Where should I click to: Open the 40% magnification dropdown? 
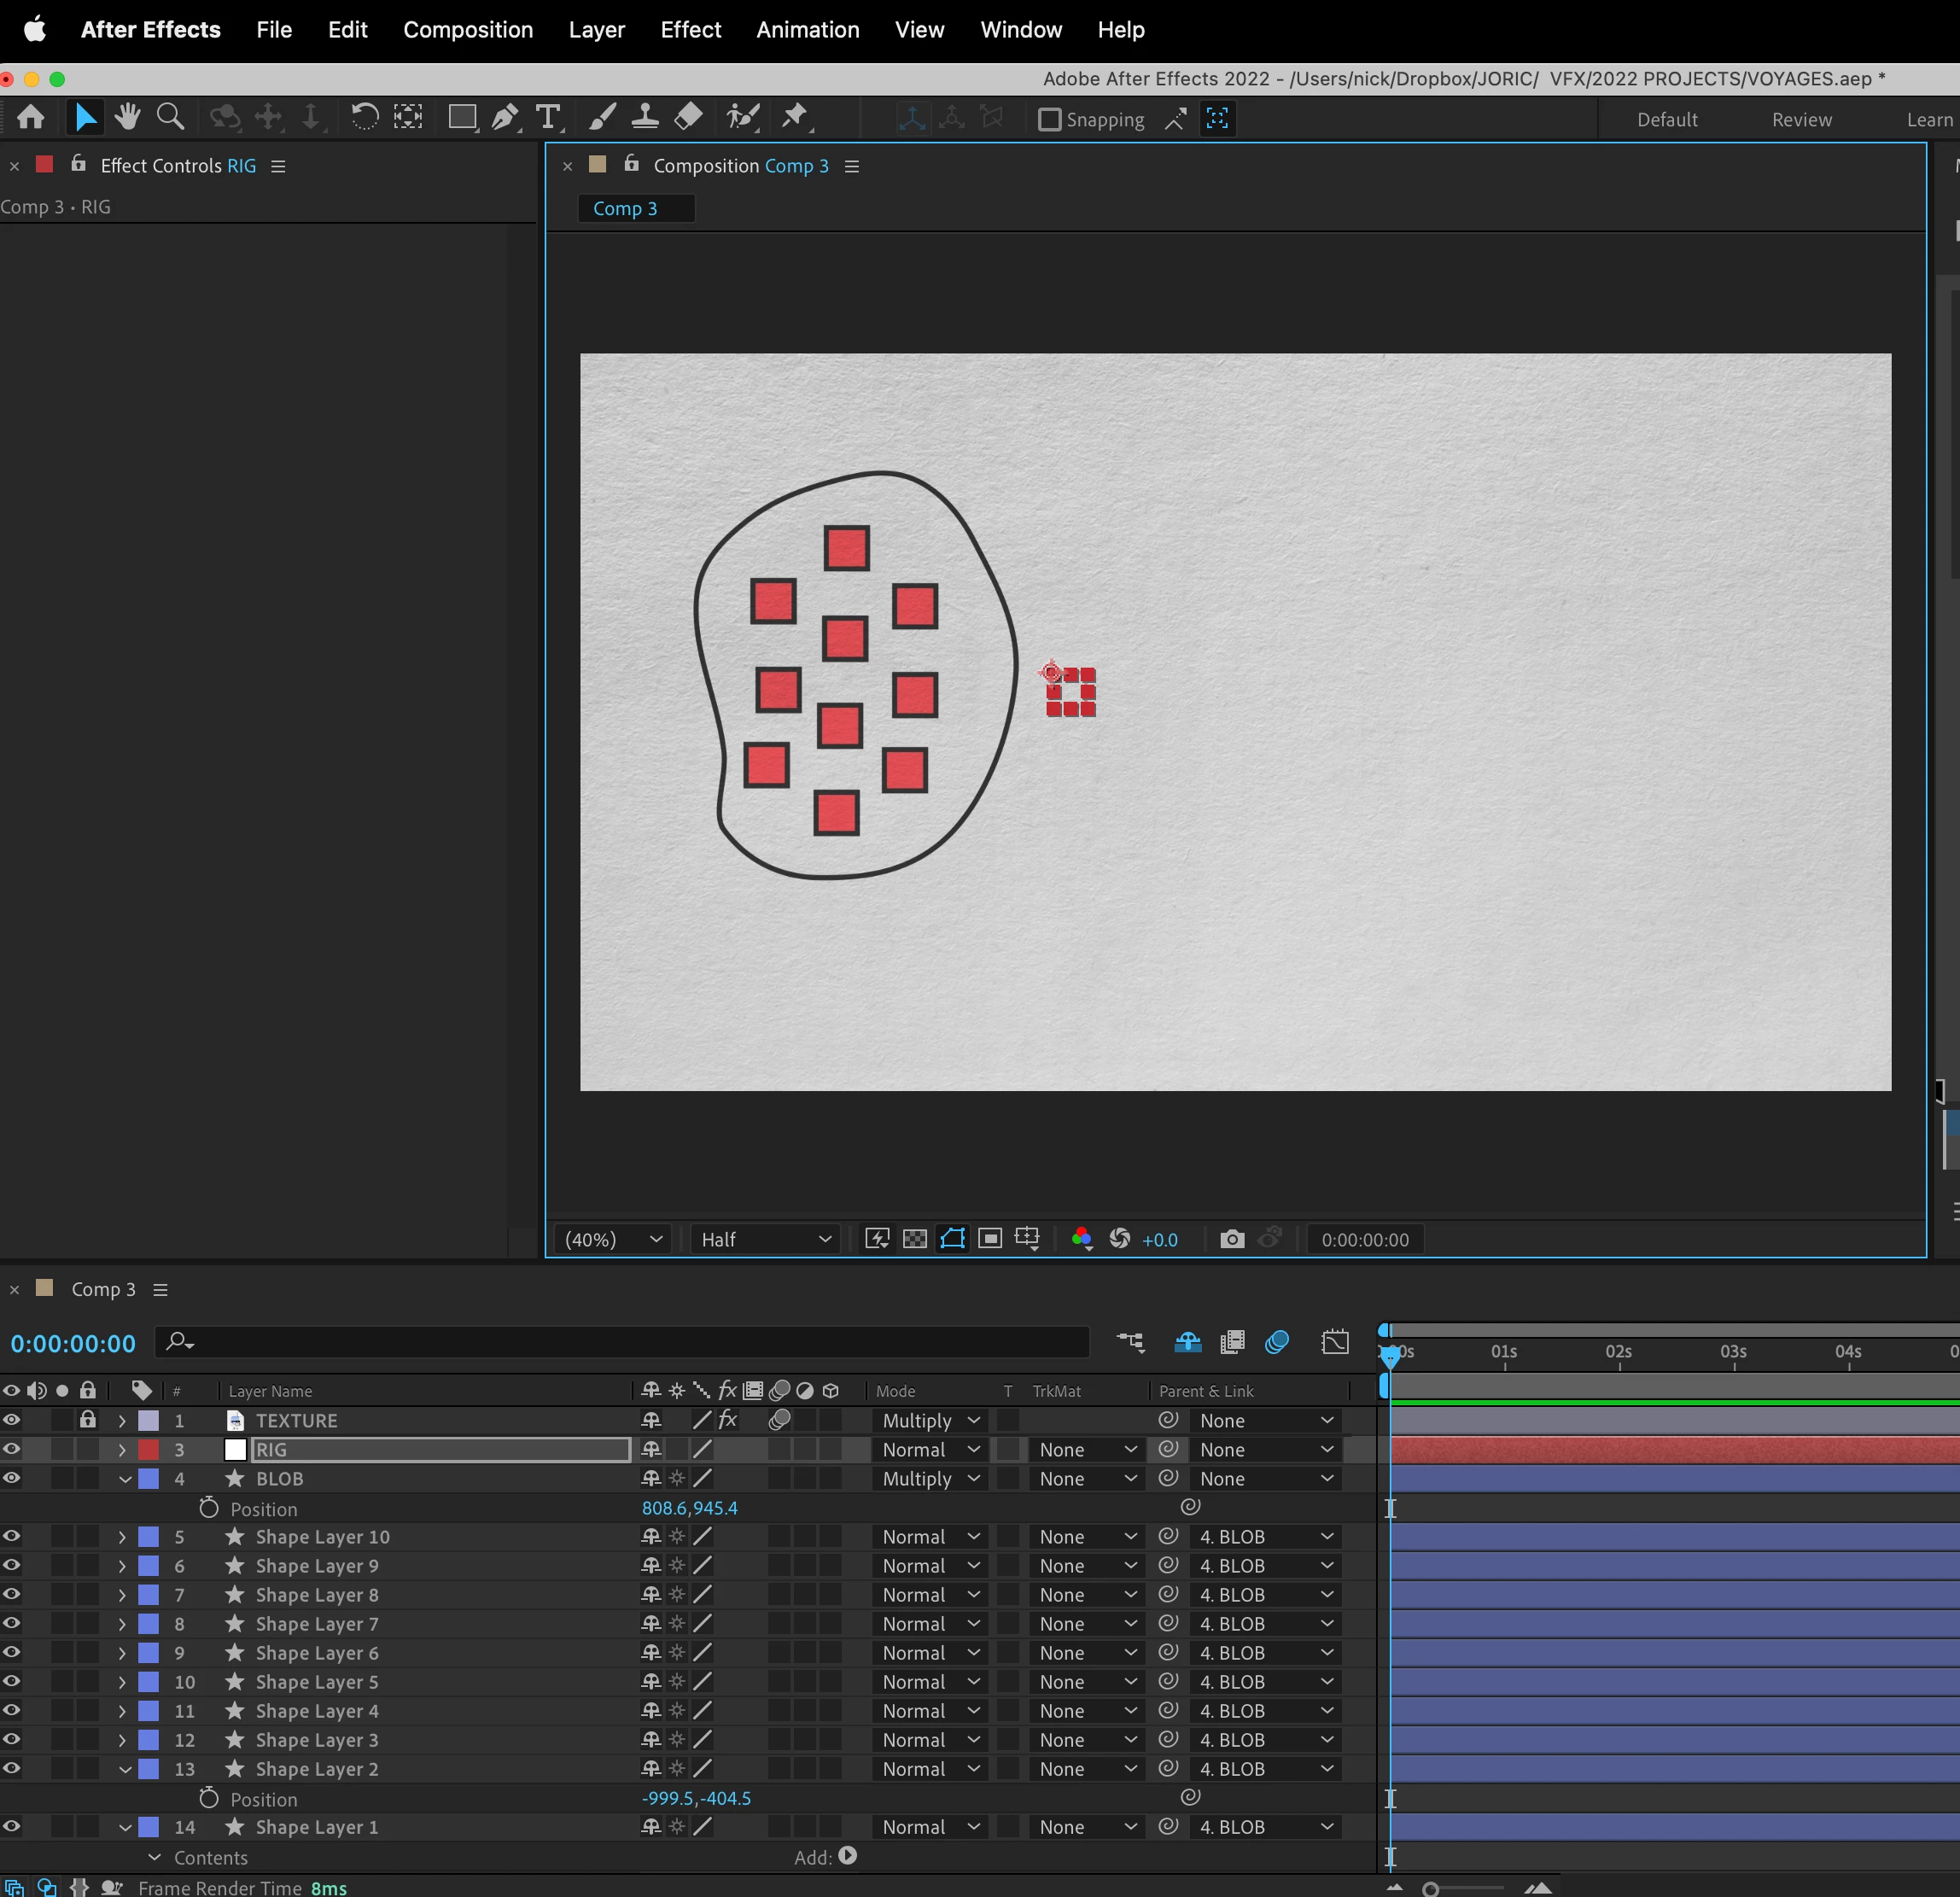point(614,1240)
